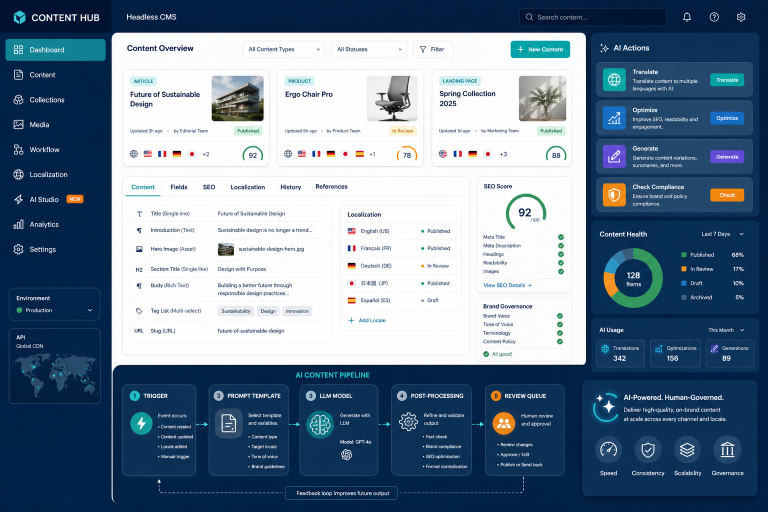
Task: Click the help question mark icon
Action: coord(714,17)
